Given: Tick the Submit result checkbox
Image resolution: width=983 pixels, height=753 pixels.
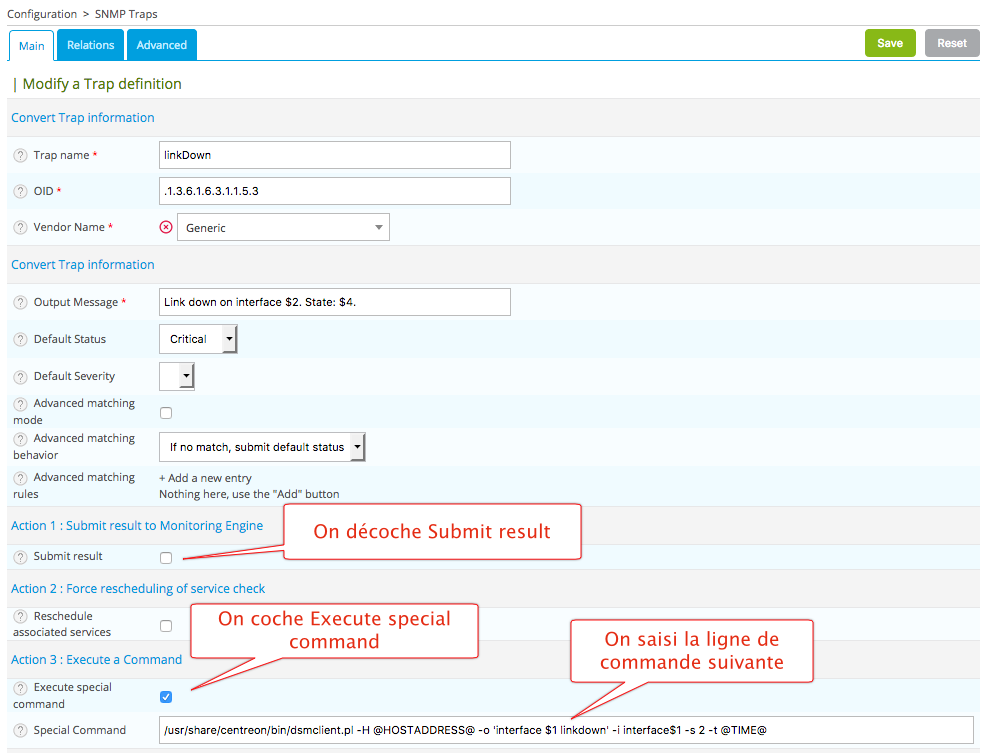Looking at the screenshot, I should point(166,558).
